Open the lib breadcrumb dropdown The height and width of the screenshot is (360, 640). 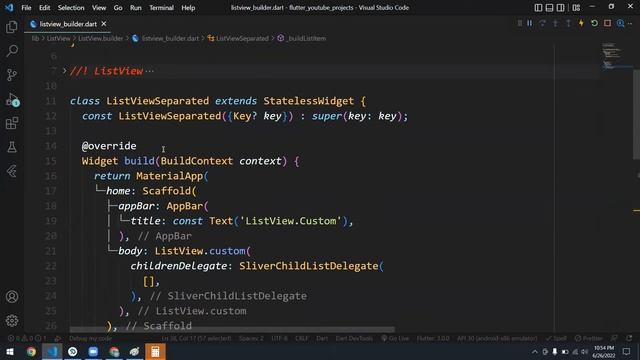pos(36,38)
